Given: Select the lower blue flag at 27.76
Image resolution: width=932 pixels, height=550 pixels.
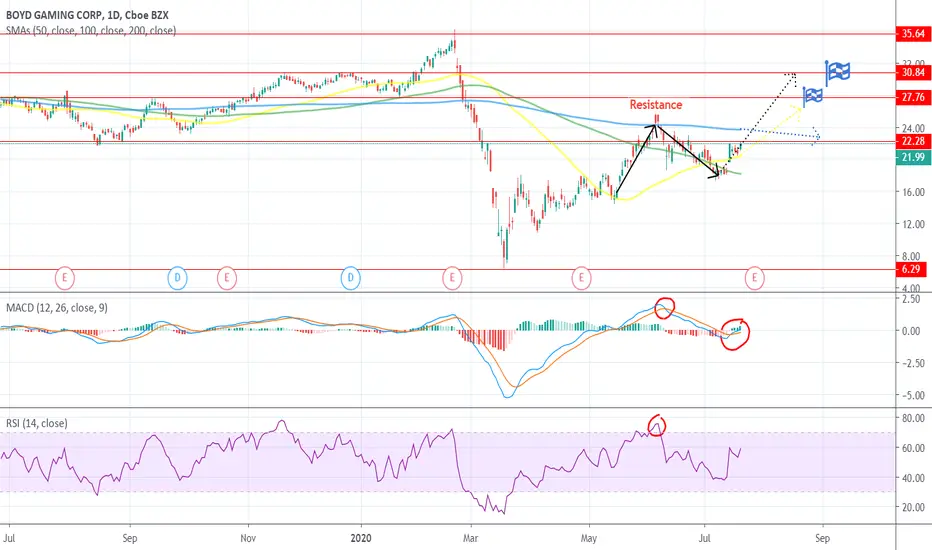Looking at the screenshot, I should tap(812, 96).
